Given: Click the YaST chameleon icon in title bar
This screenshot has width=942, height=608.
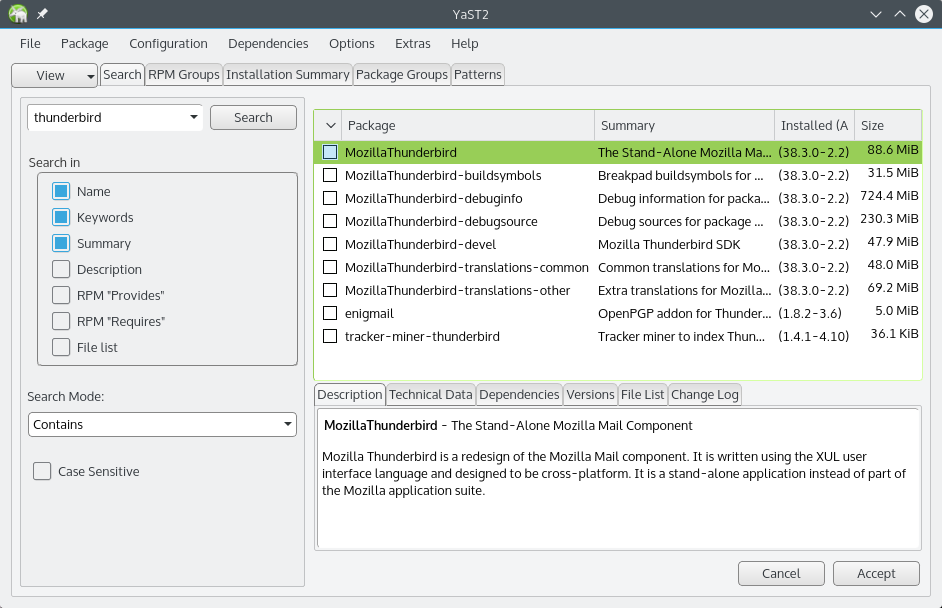Looking at the screenshot, I should (x=17, y=14).
